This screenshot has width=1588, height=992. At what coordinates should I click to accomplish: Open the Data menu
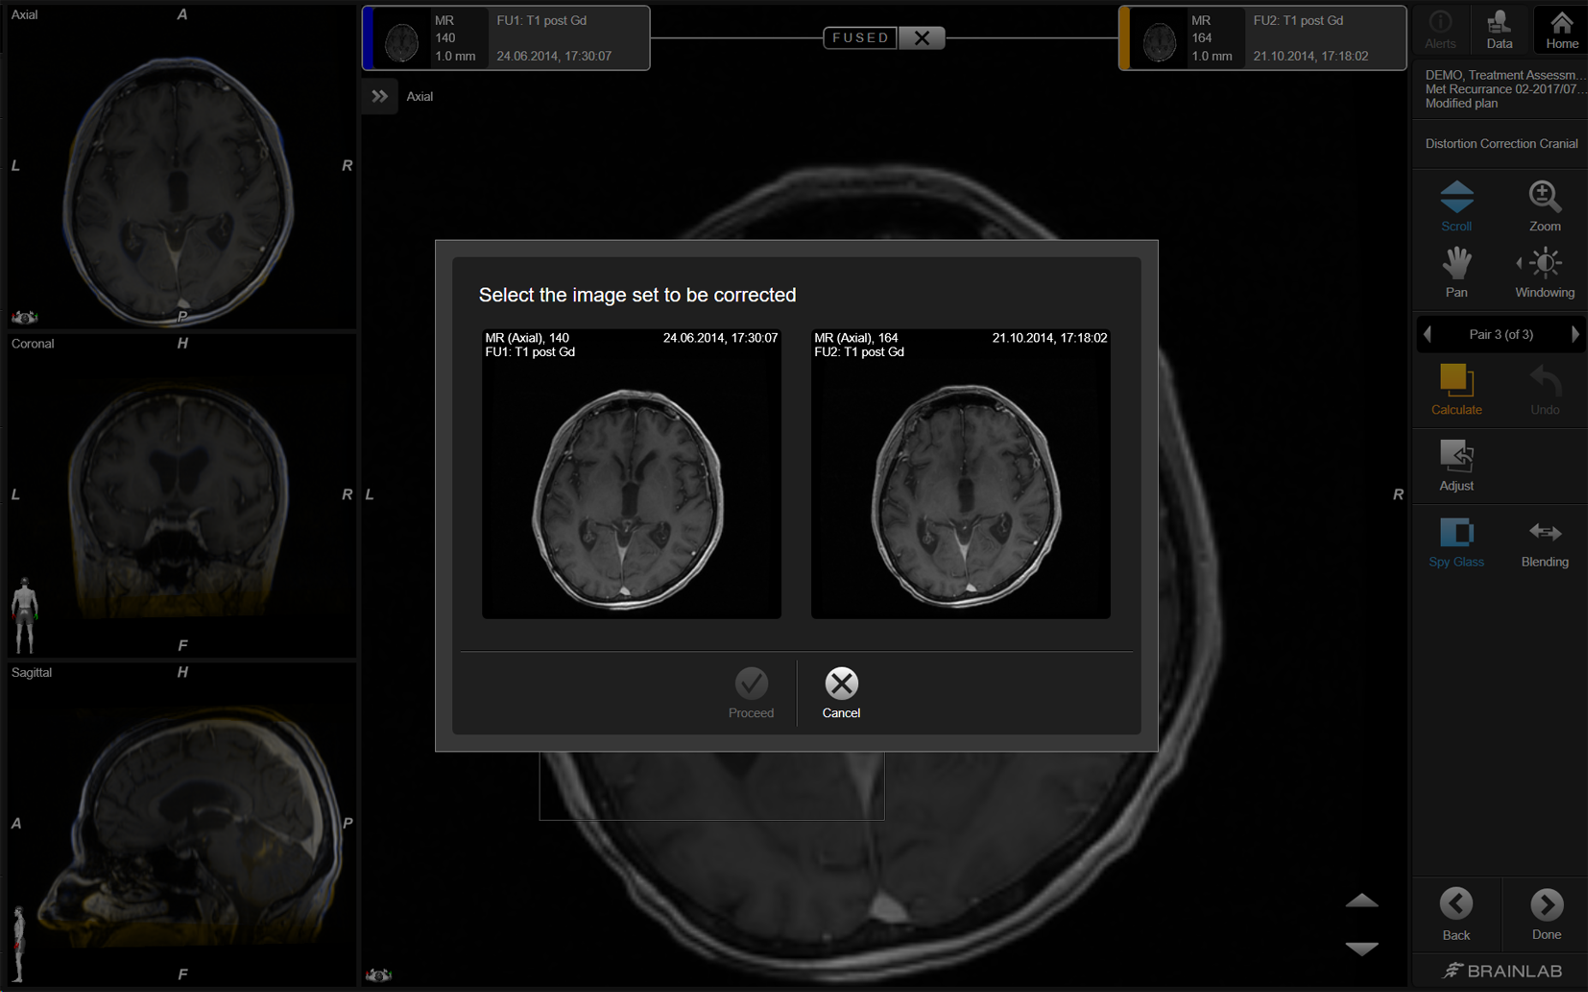(x=1499, y=29)
